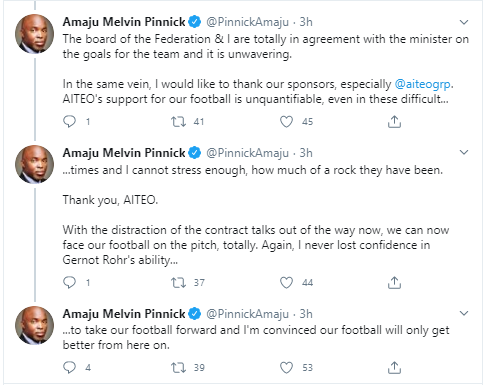The image size is (483, 385).
Task: Open @PinnickAmaju handle in the first tweet
Action: (247, 22)
